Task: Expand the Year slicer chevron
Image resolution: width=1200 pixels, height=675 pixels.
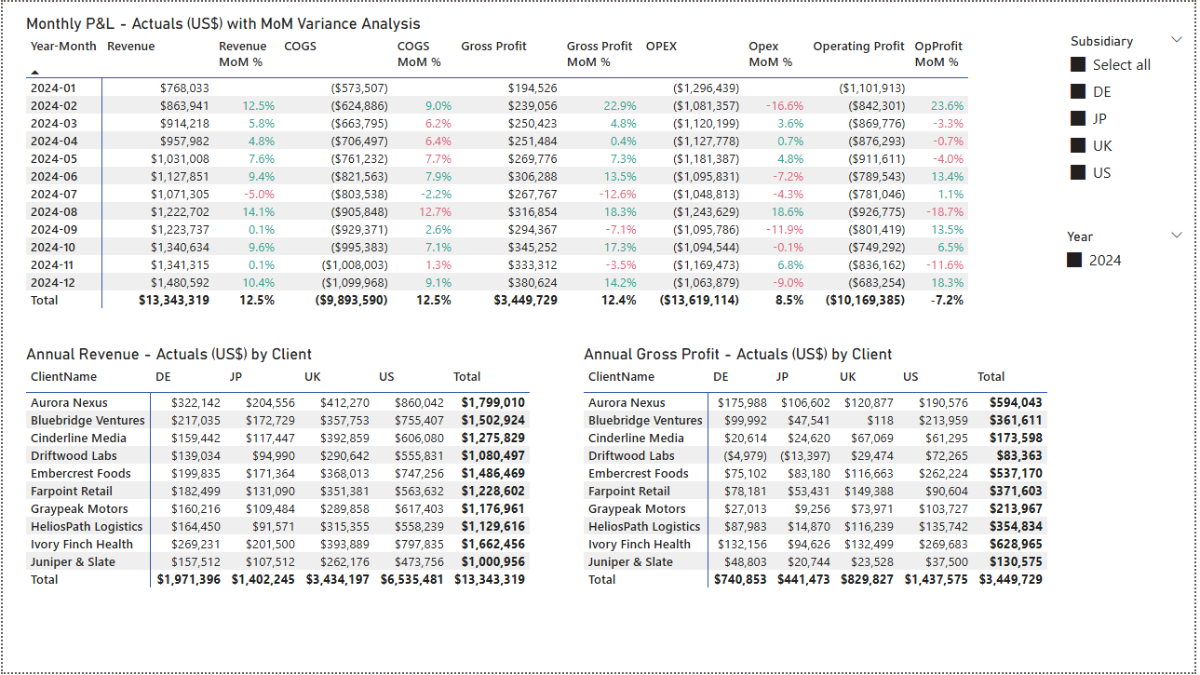Action: 1176,235
